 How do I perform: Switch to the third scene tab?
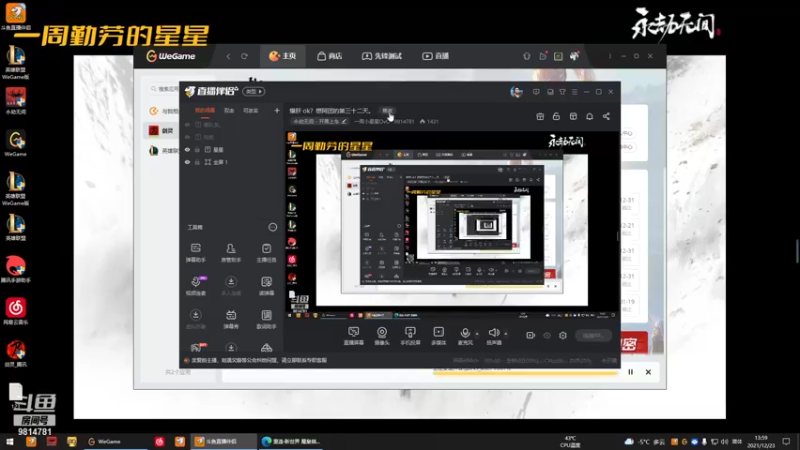(251, 110)
